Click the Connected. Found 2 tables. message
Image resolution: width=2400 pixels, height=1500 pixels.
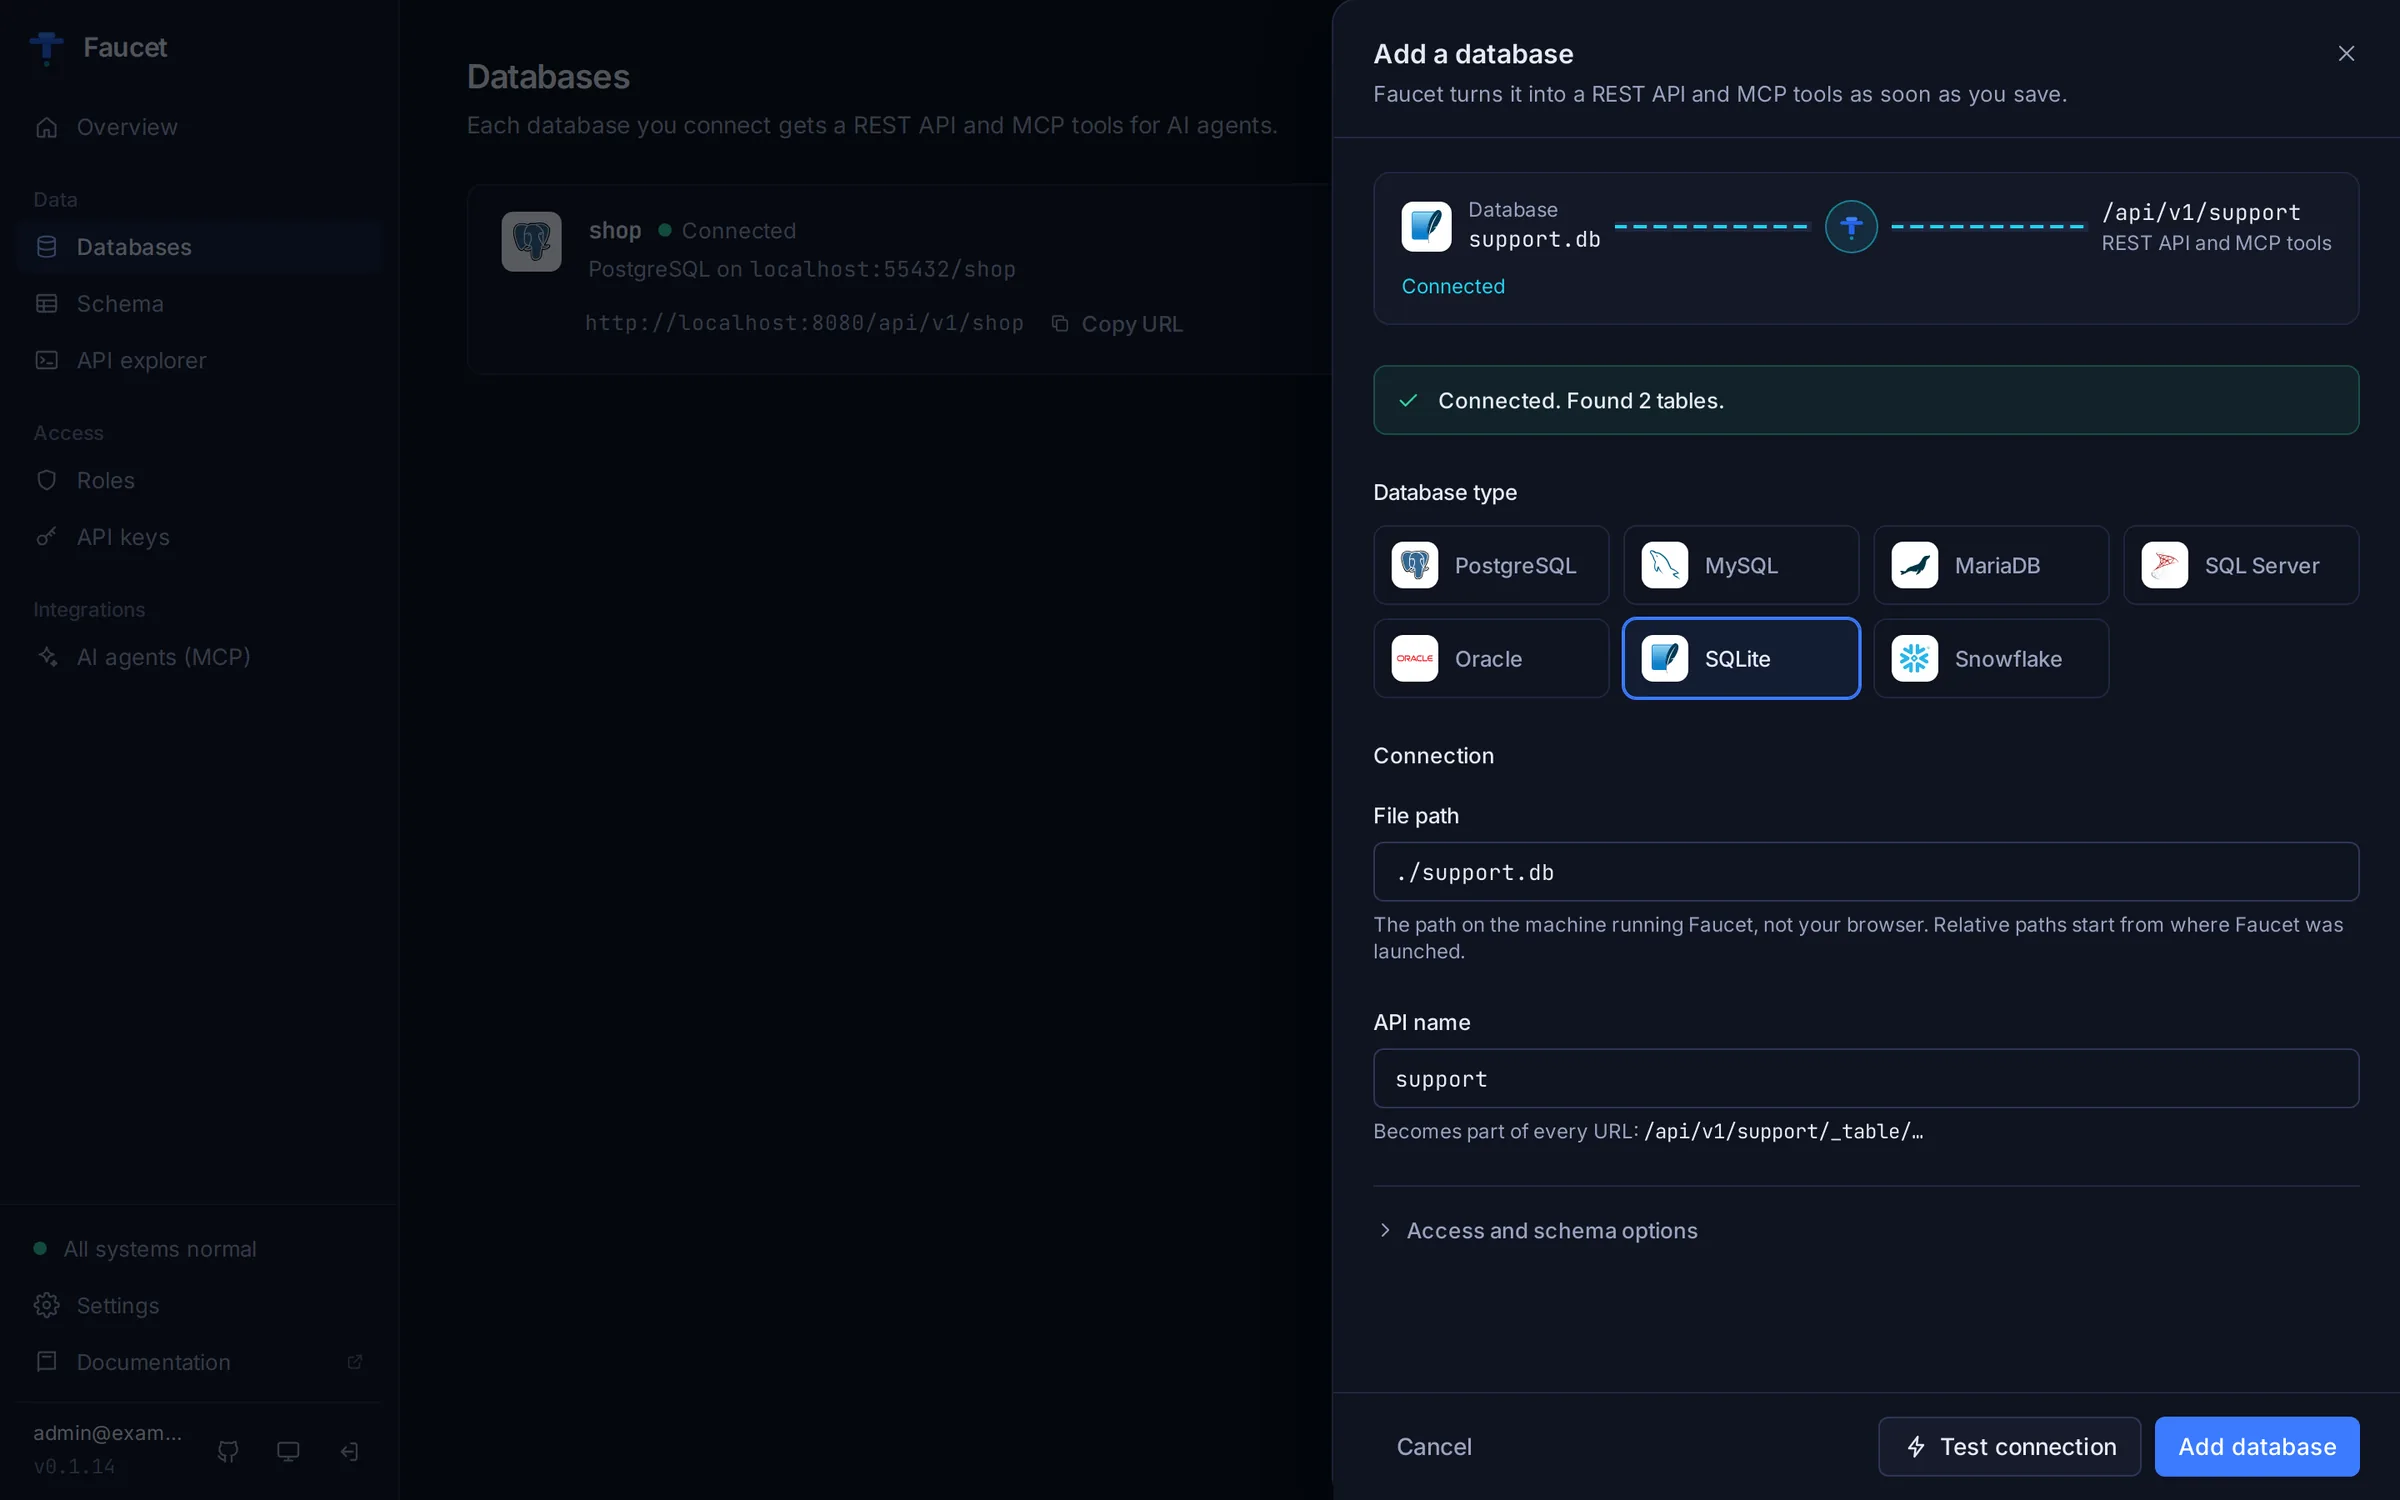tap(1866, 400)
